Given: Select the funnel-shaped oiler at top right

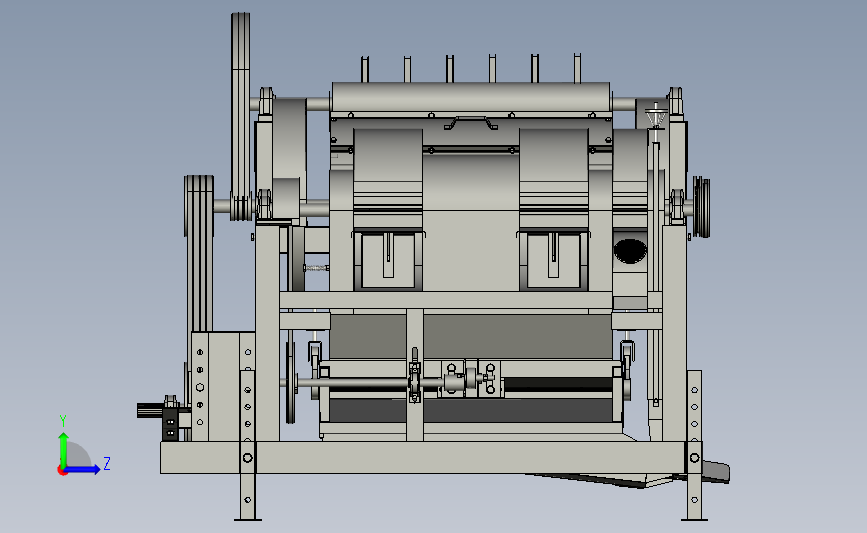Looking at the screenshot, I should tap(656, 116).
